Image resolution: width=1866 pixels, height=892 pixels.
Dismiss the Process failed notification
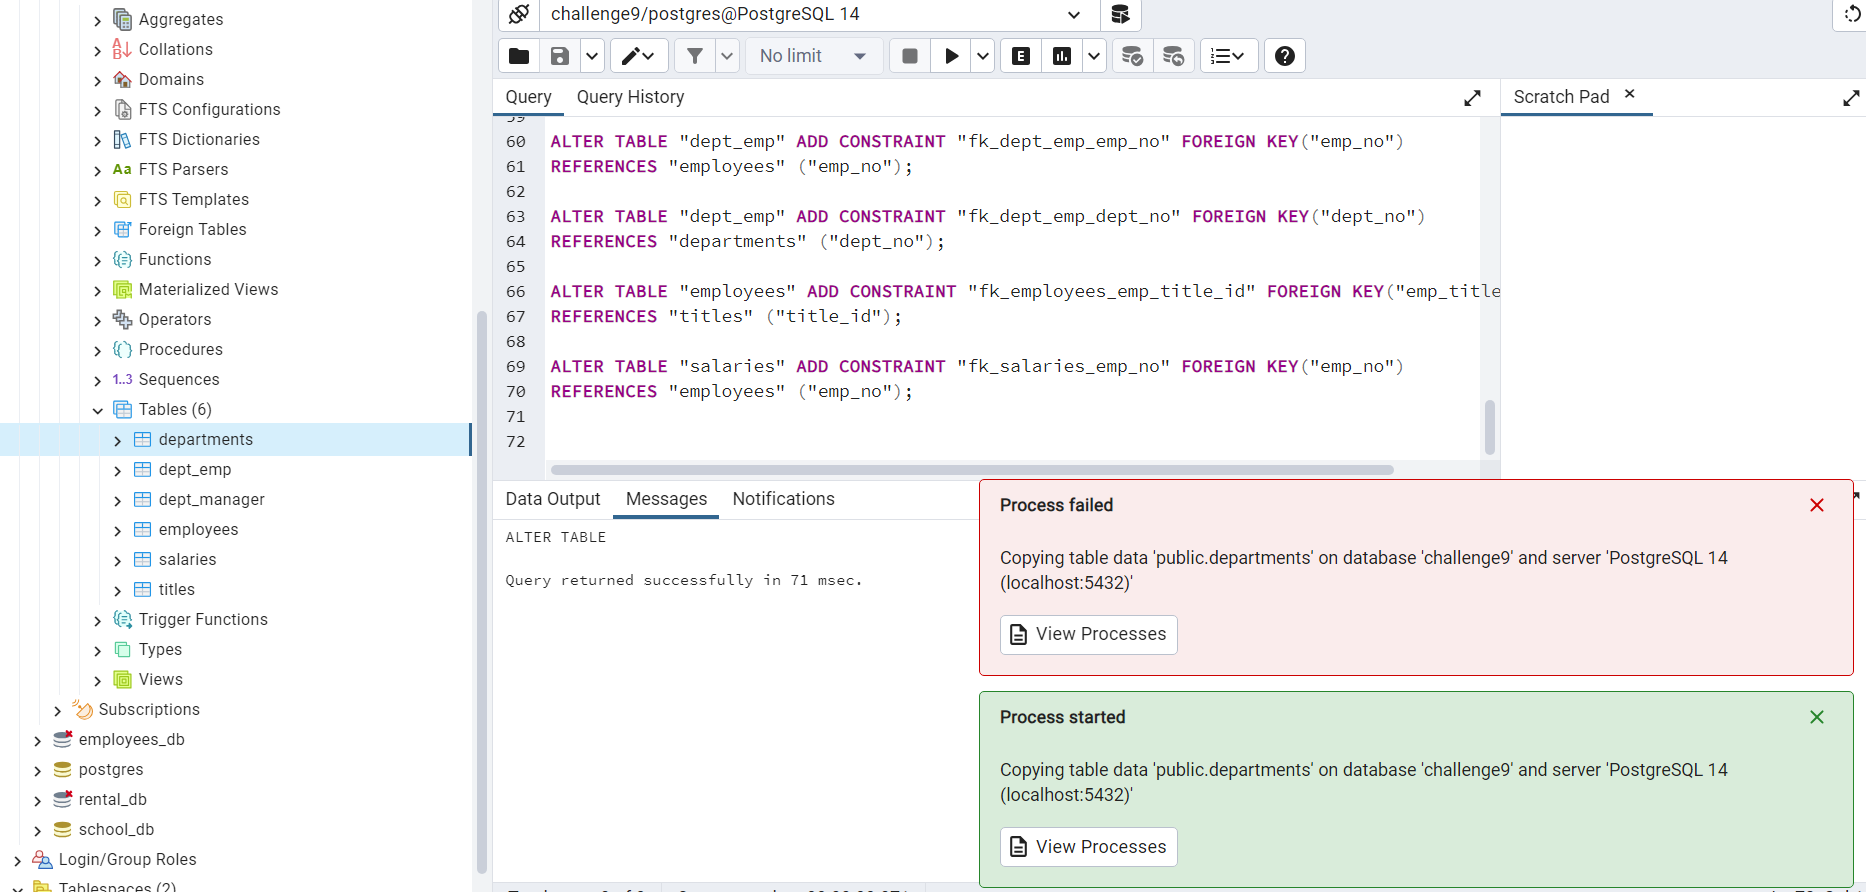(1816, 505)
